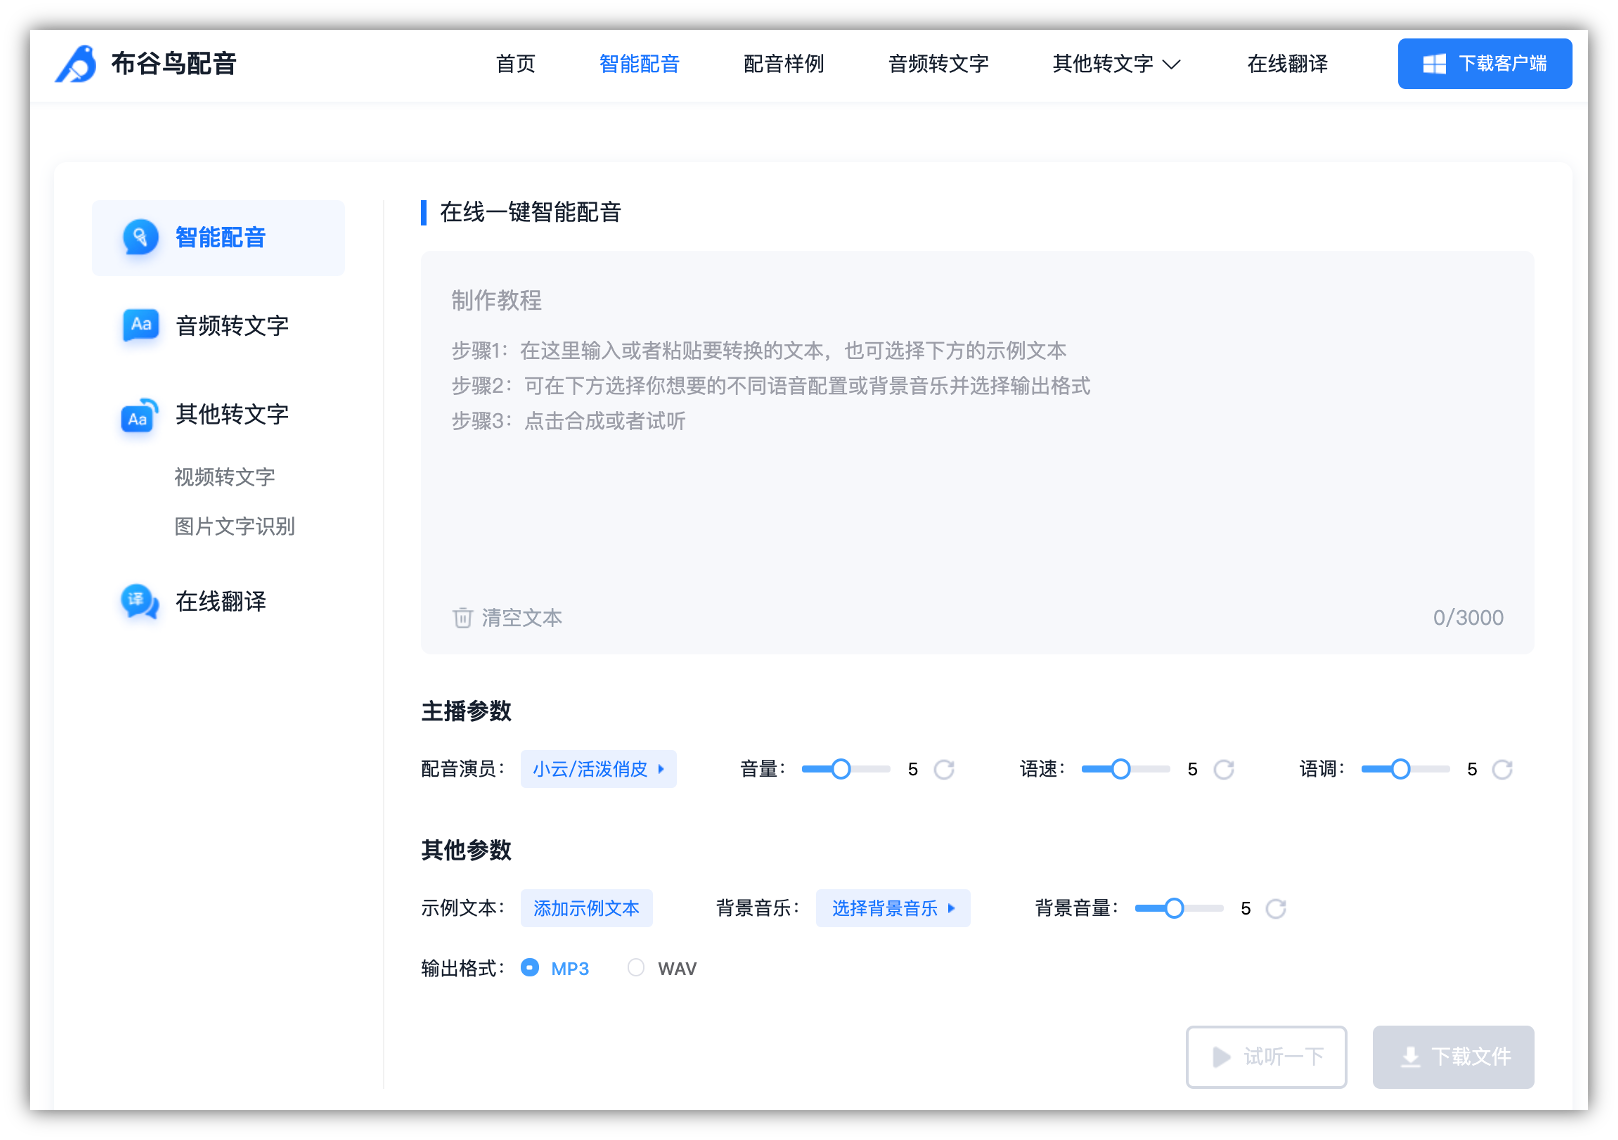Viewport: 1618px width, 1140px height.
Task: Click the 音量 slider handle
Action: (x=841, y=769)
